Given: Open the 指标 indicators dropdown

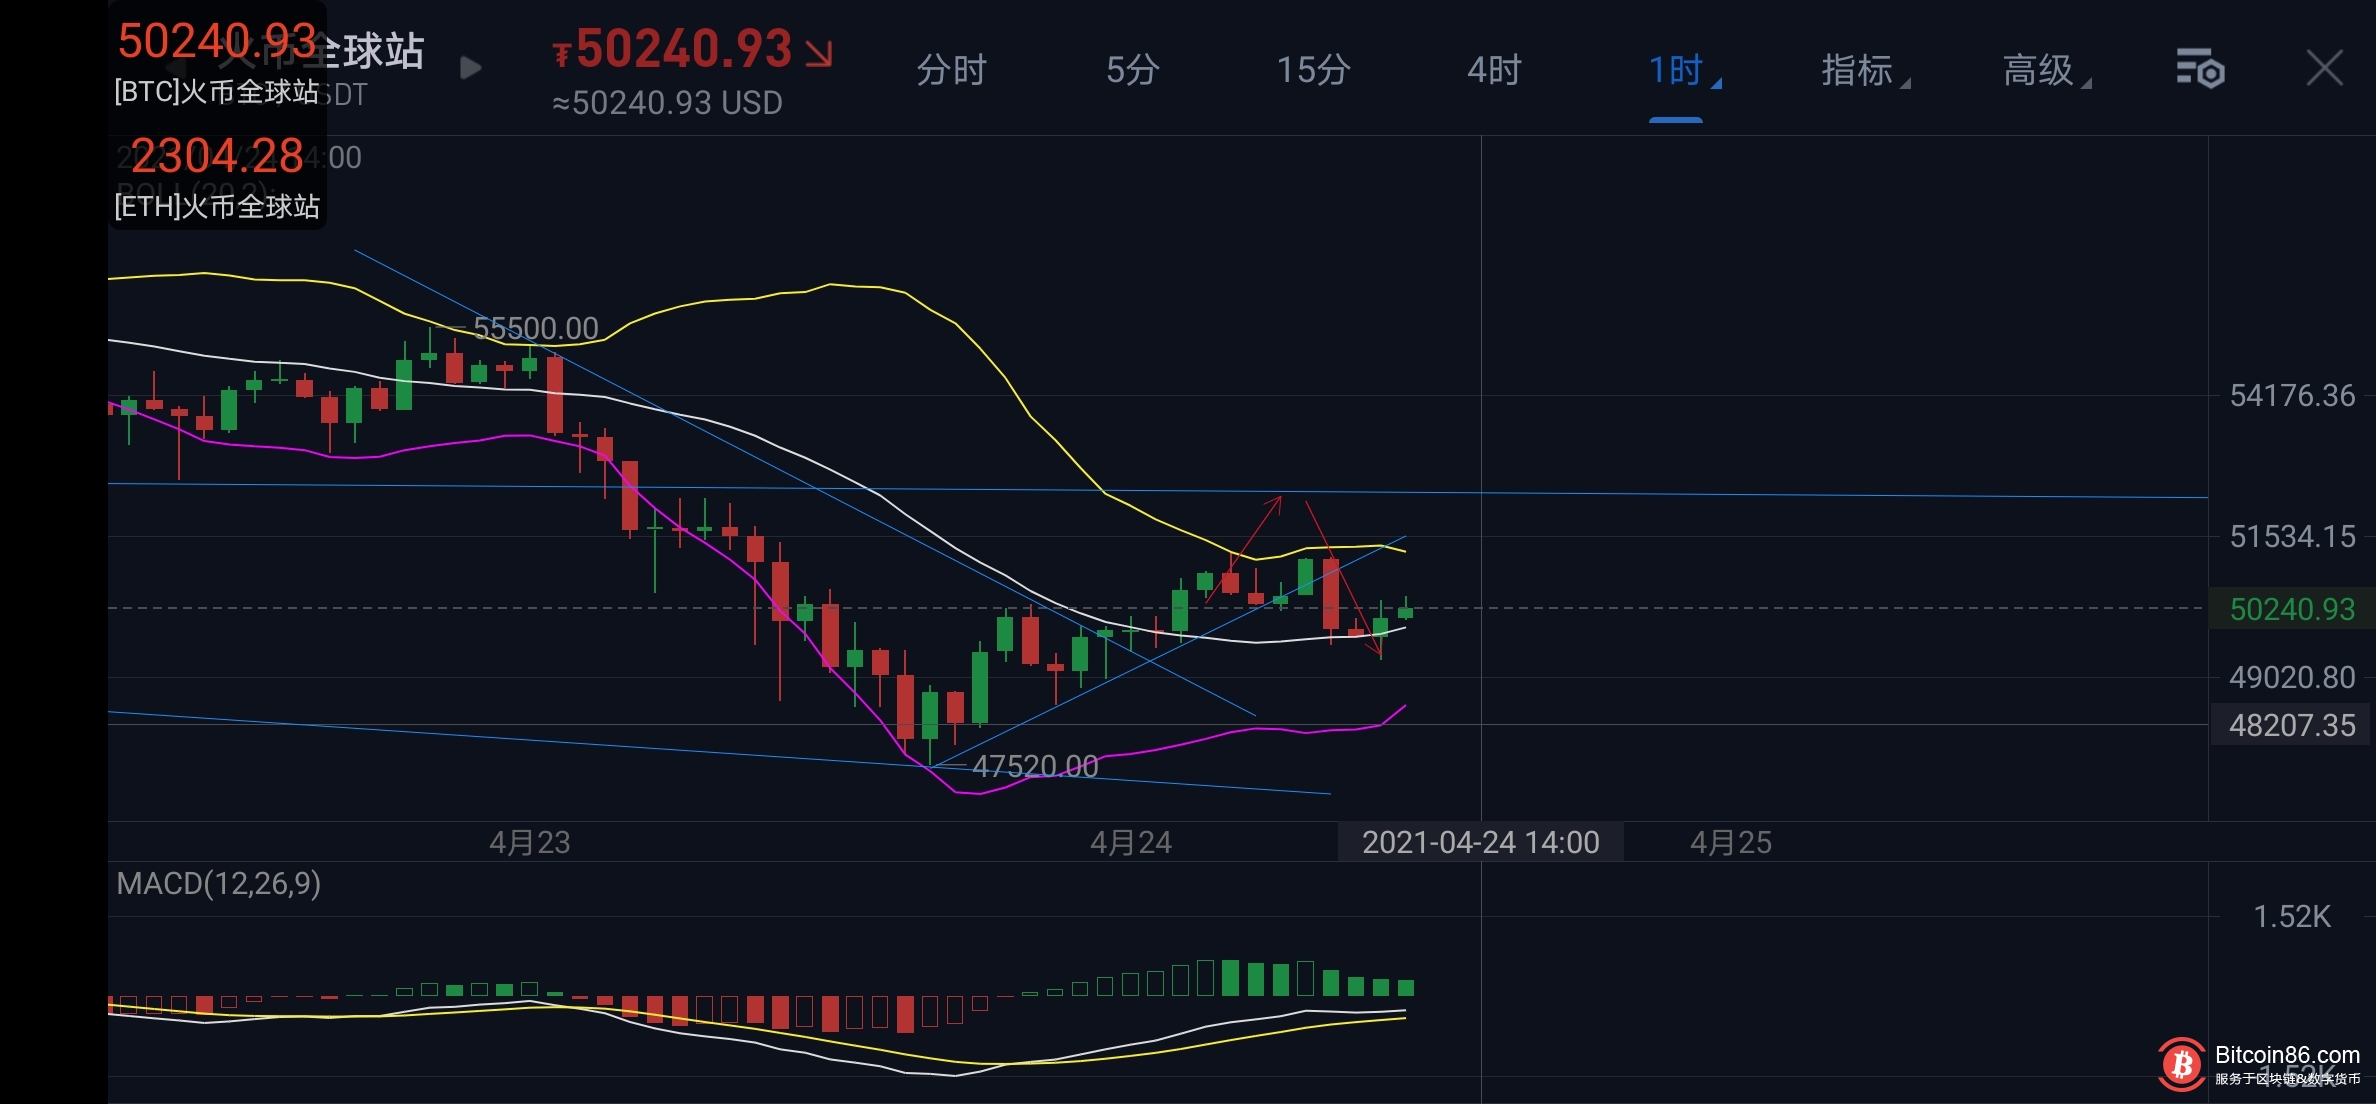Looking at the screenshot, I should click(1860, 70).
